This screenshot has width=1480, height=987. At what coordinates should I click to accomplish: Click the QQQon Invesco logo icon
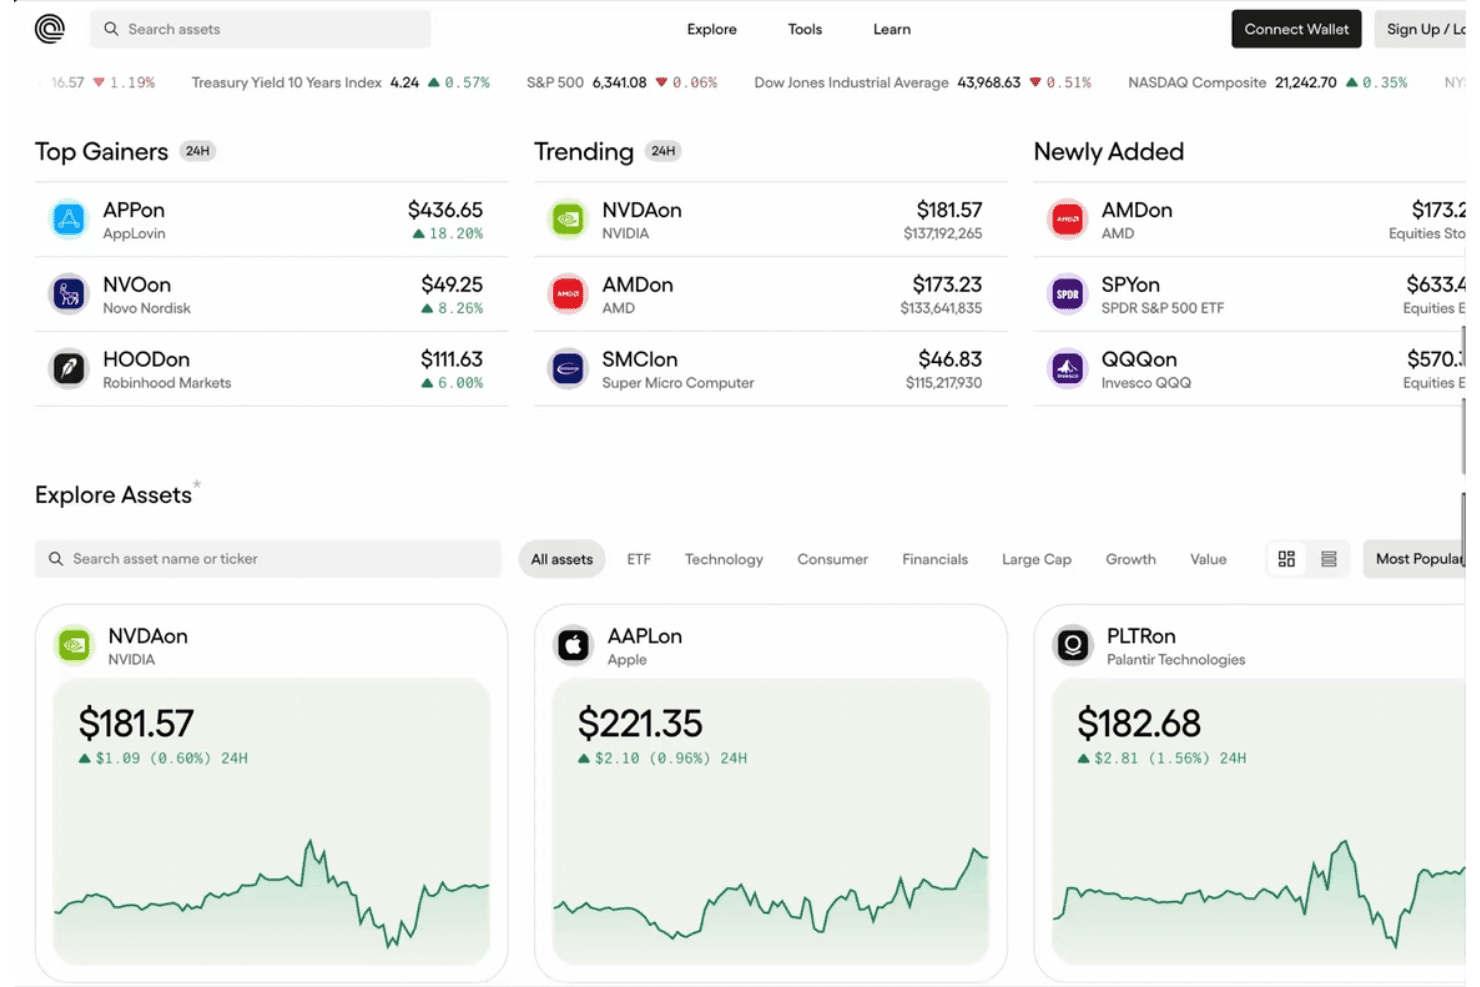1067,369
